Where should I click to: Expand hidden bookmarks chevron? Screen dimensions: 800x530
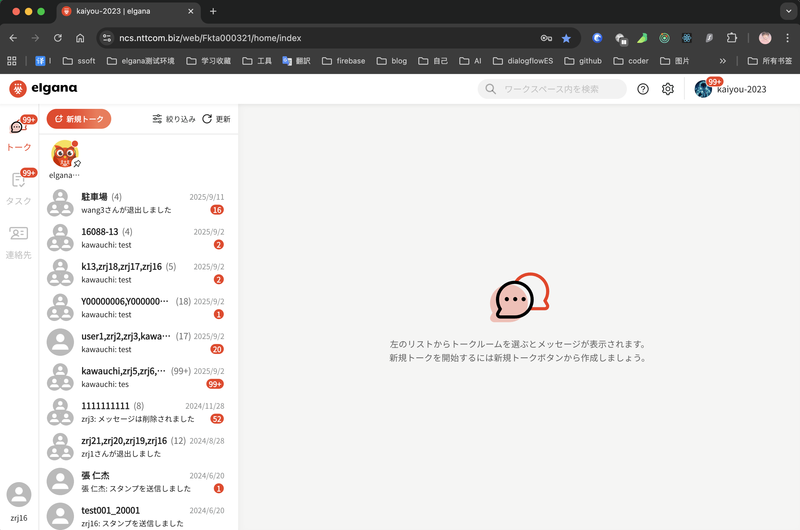pos(723,61)
